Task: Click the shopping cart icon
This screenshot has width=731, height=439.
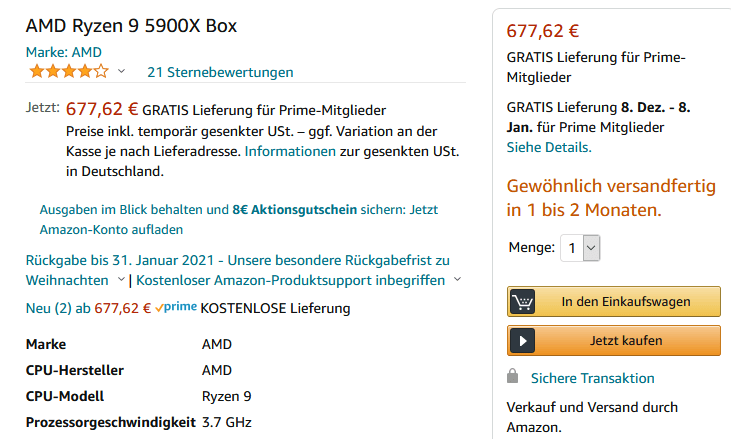Action: click(522, 302)
